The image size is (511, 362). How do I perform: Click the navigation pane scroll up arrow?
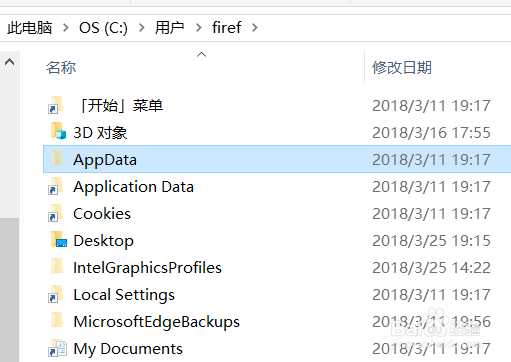click(x=9, y=62)
